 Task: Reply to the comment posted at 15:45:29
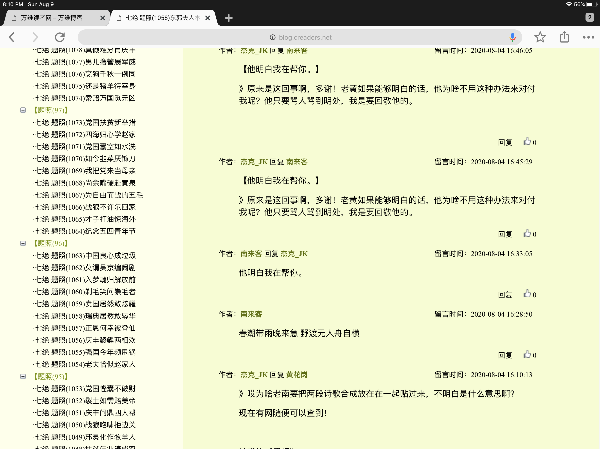click(x=505, y=234)
